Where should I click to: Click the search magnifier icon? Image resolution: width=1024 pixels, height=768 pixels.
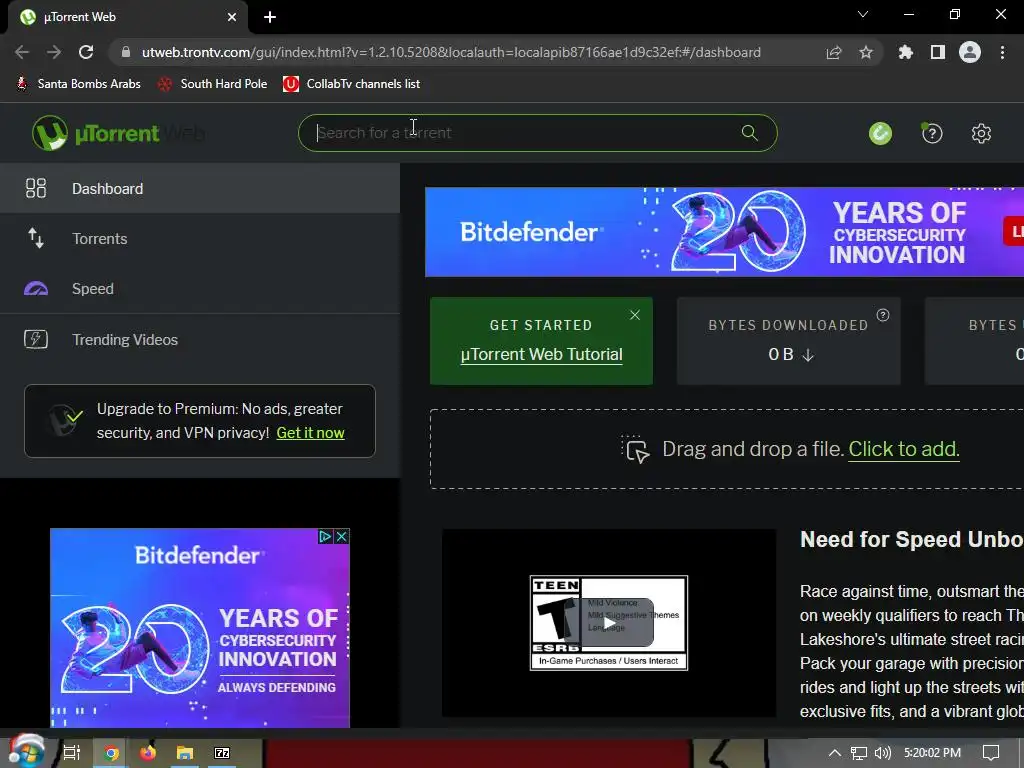coord(750,133)
